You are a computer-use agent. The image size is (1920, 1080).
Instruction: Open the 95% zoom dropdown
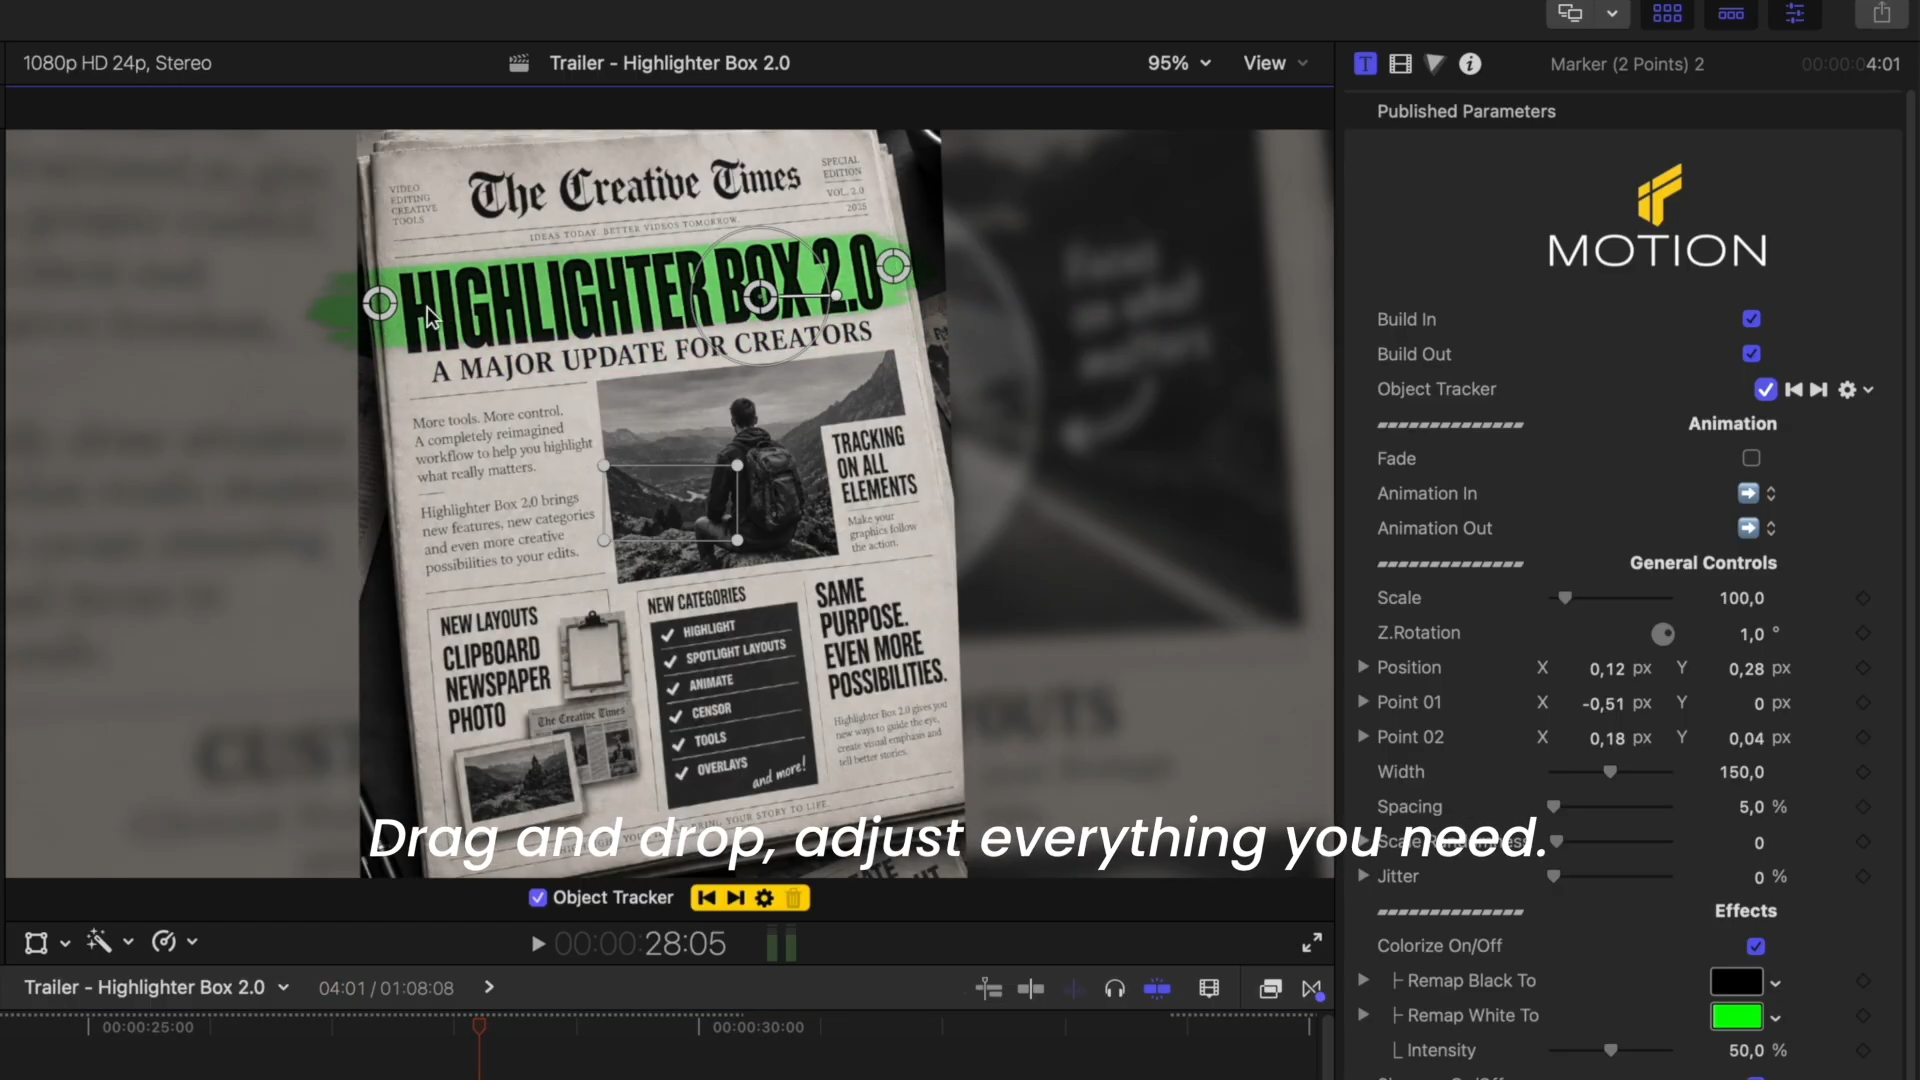pyautogui.click(x=1179, y=63)
